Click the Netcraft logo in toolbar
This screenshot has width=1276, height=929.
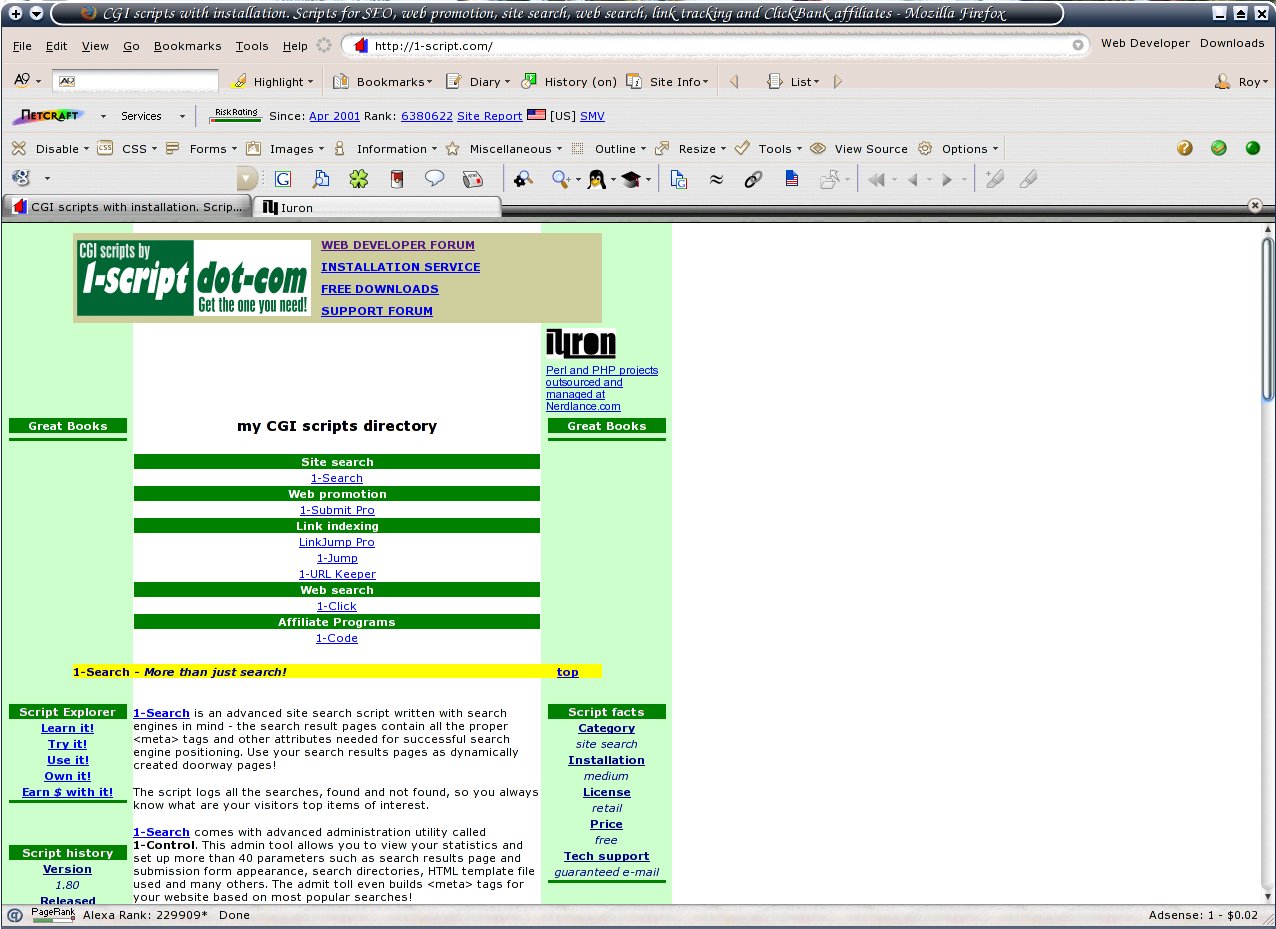pos(48,116)
